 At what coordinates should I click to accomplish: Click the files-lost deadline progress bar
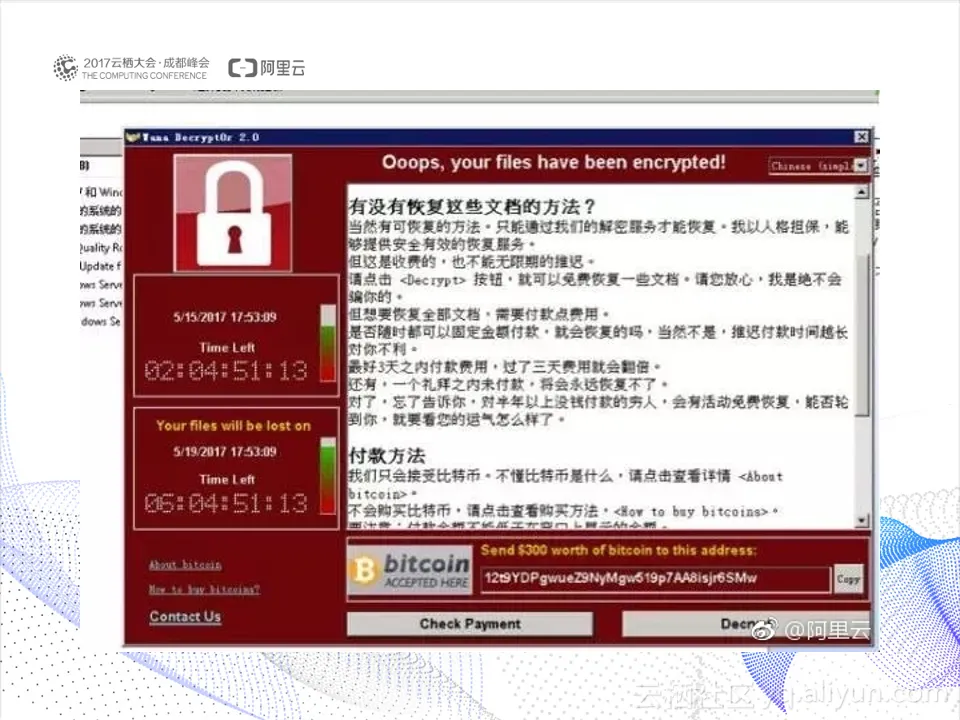point(328,476)
